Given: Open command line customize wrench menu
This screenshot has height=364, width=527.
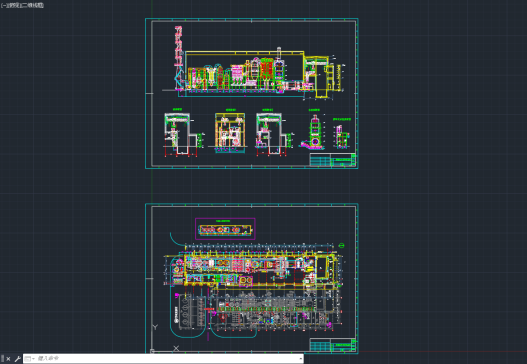Looking at the screenshot, I should coord(17,359).
